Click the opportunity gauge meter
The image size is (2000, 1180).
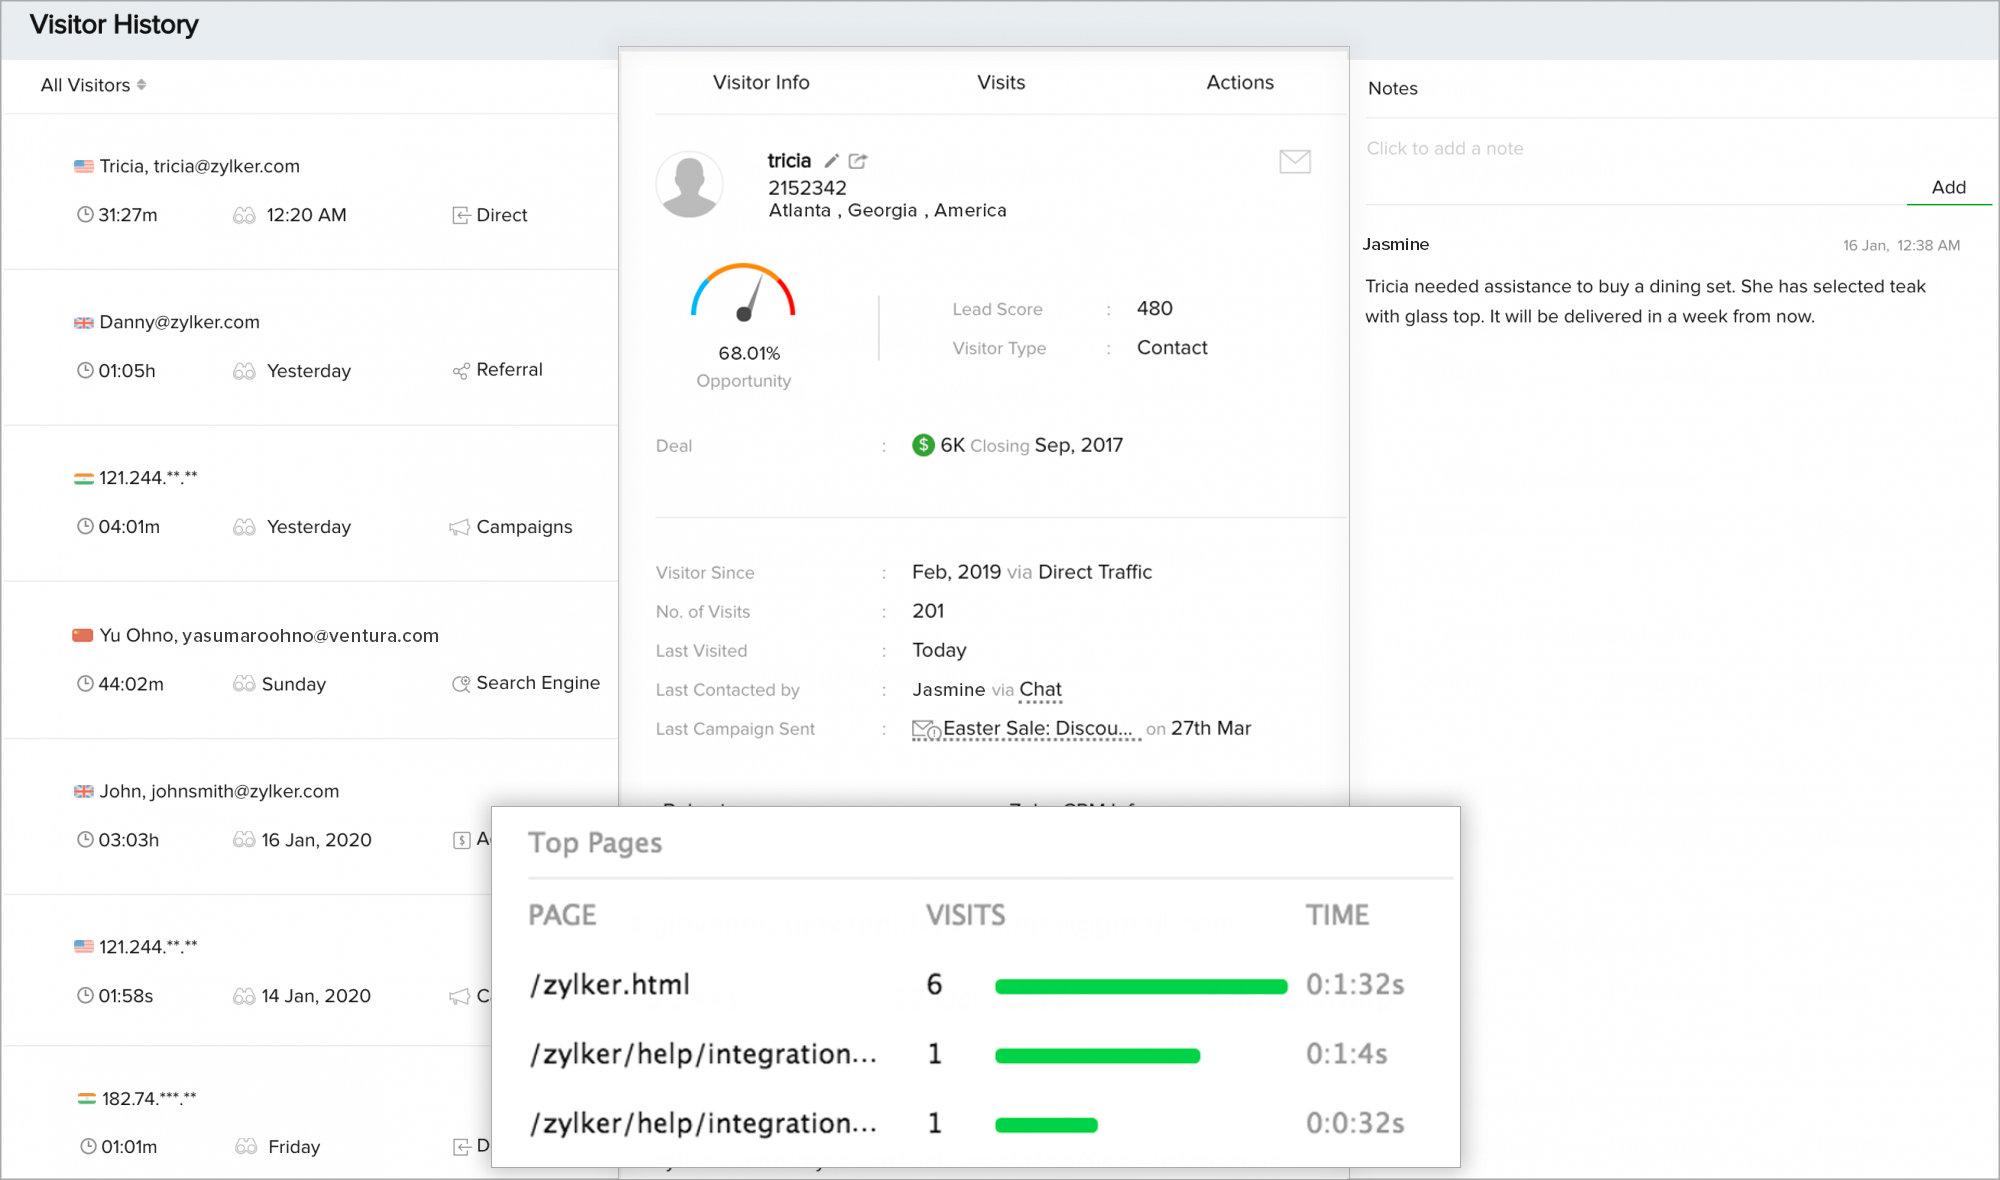pos(743,293)
